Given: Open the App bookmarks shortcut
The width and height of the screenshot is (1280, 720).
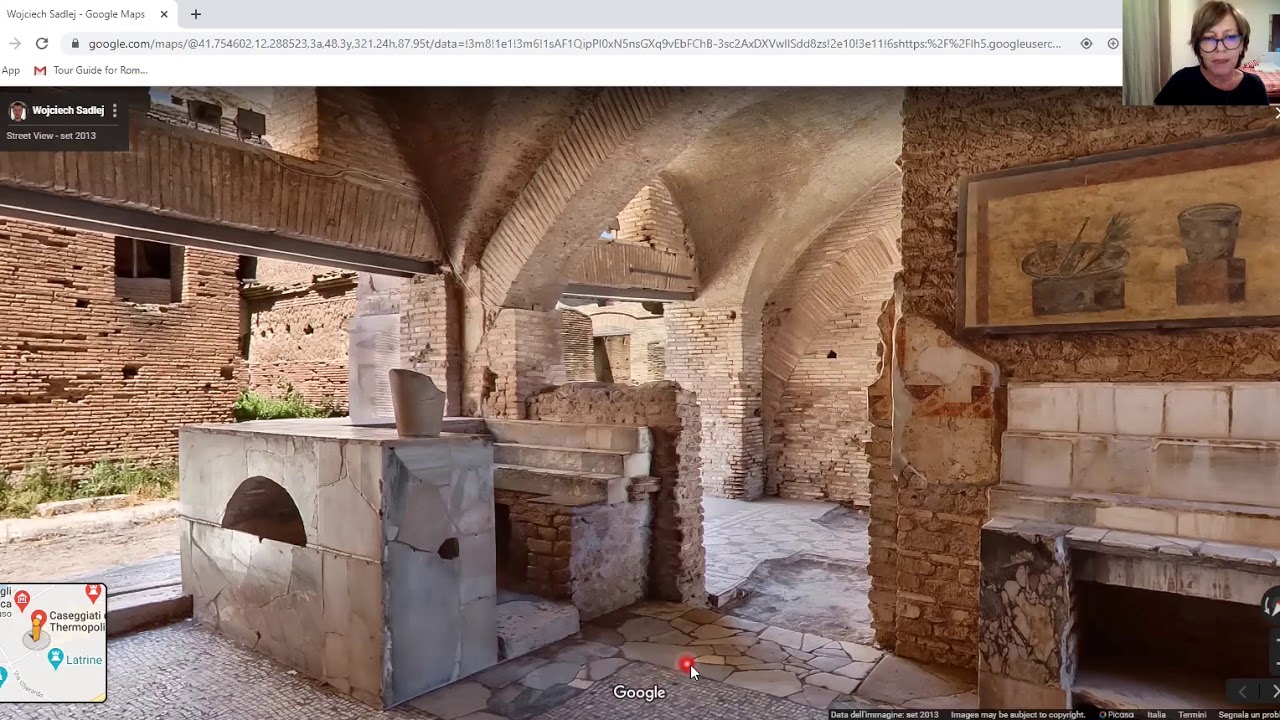Looking at the screenshot, I should (11, 70).
